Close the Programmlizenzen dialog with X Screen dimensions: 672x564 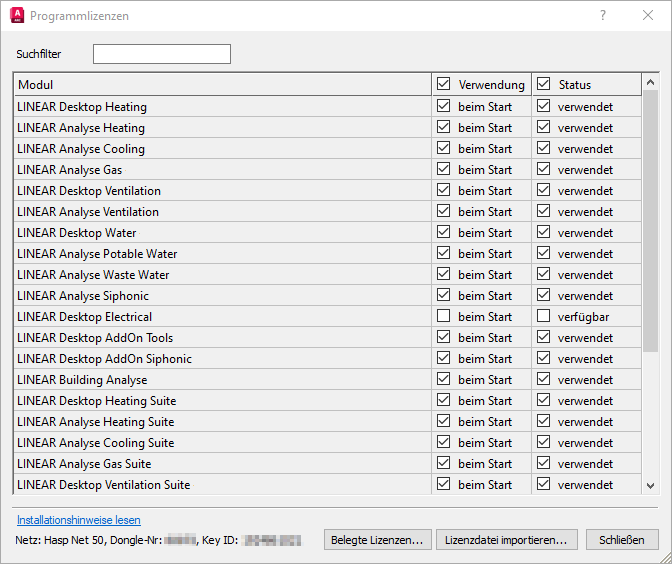click(x=648, y=15)
